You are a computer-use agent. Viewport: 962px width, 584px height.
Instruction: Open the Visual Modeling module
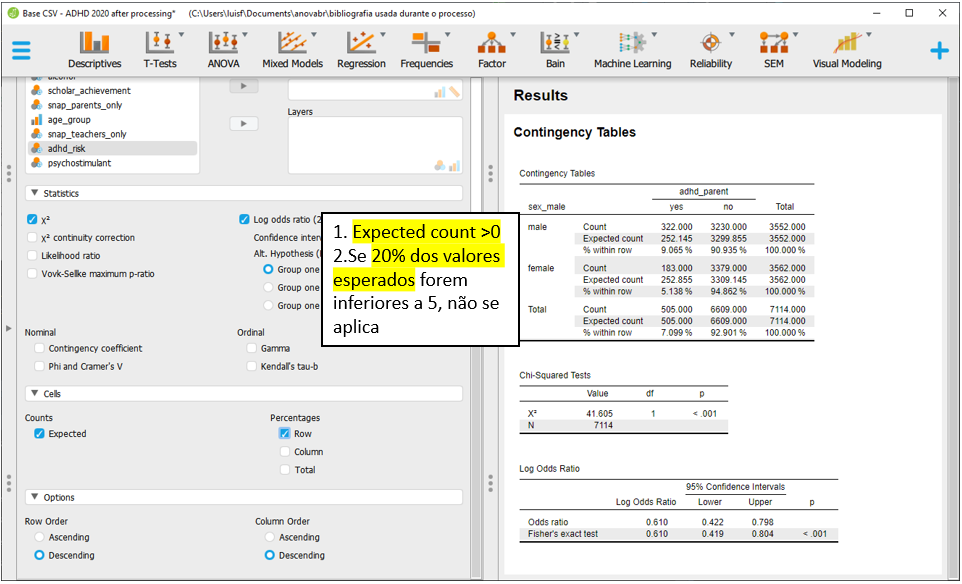coord(847,50)
